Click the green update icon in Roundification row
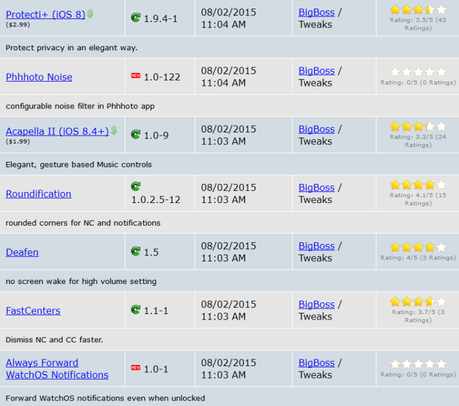 pyautogui.click(x=136, y=186)
